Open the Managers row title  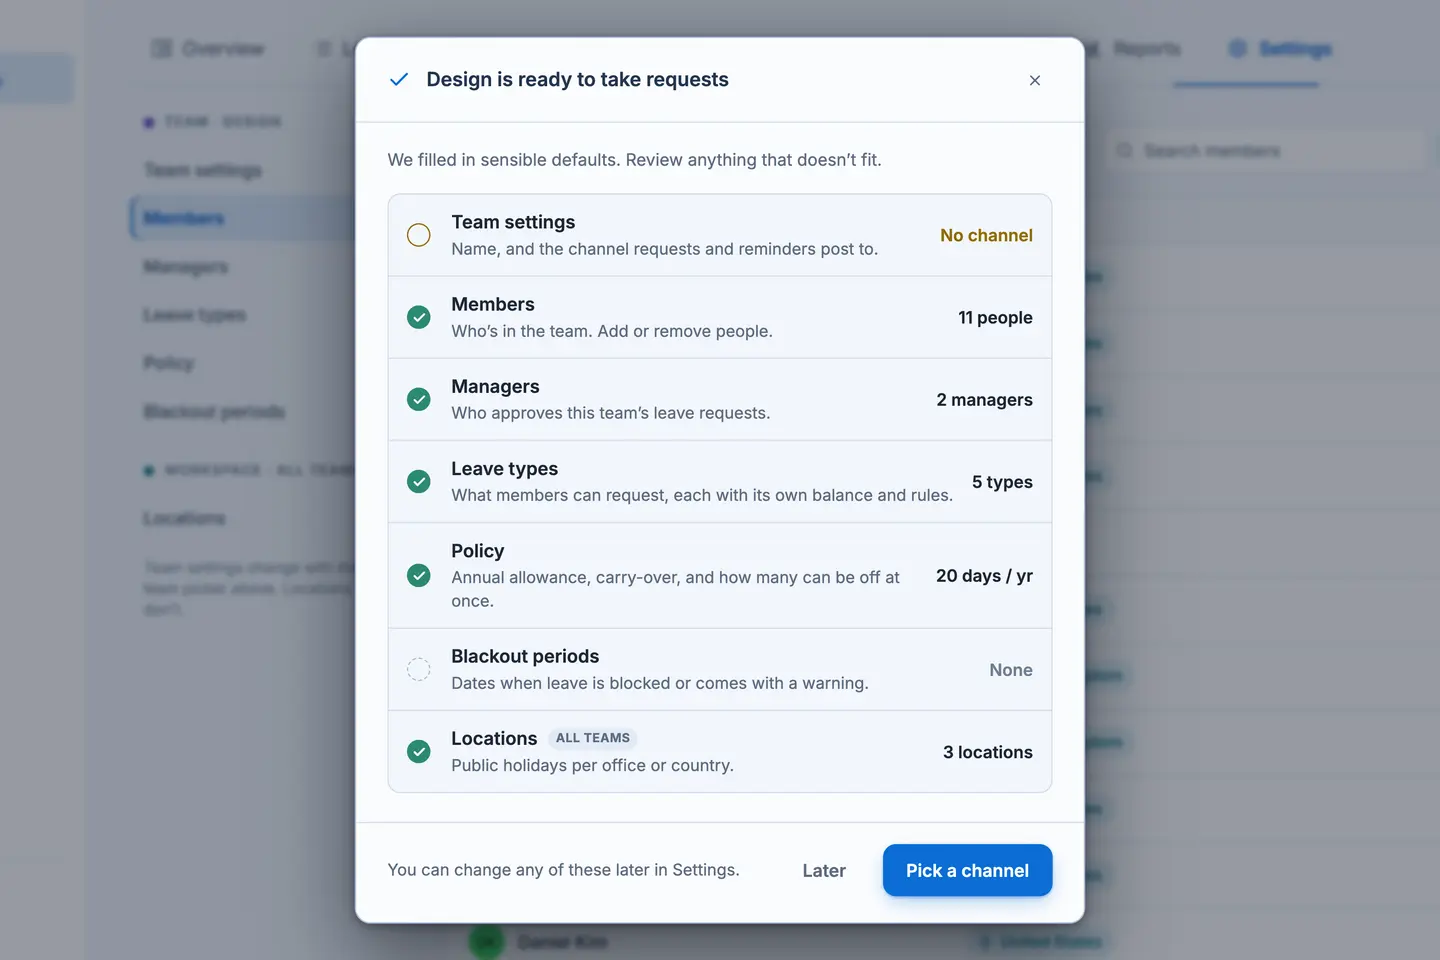pos(495,386)
